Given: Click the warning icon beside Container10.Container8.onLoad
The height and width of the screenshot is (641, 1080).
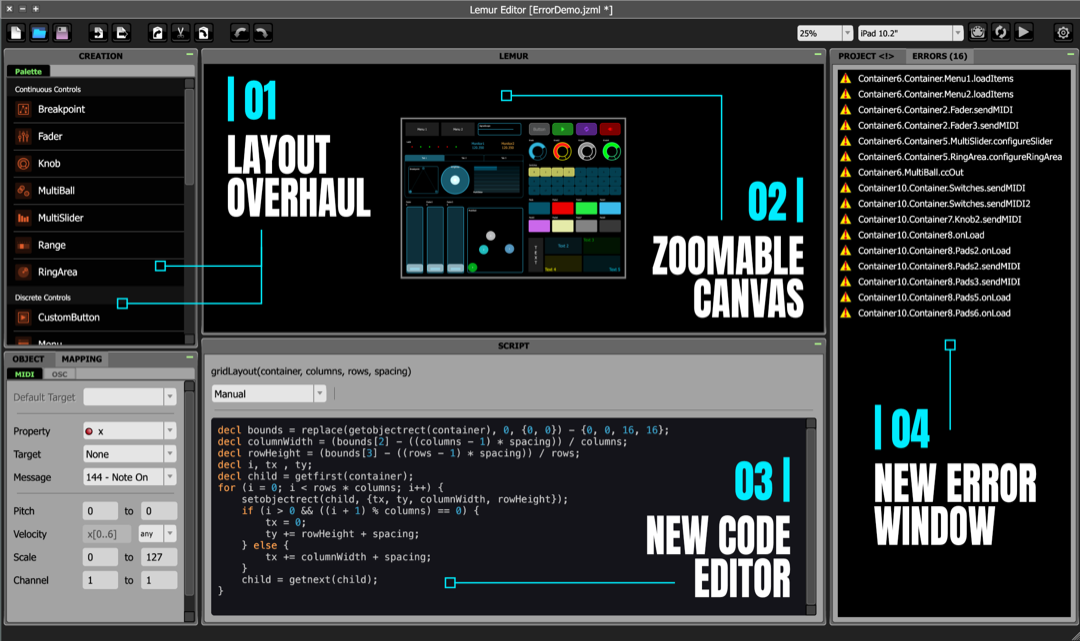Looking at the screenshot, I should (845, 235).
